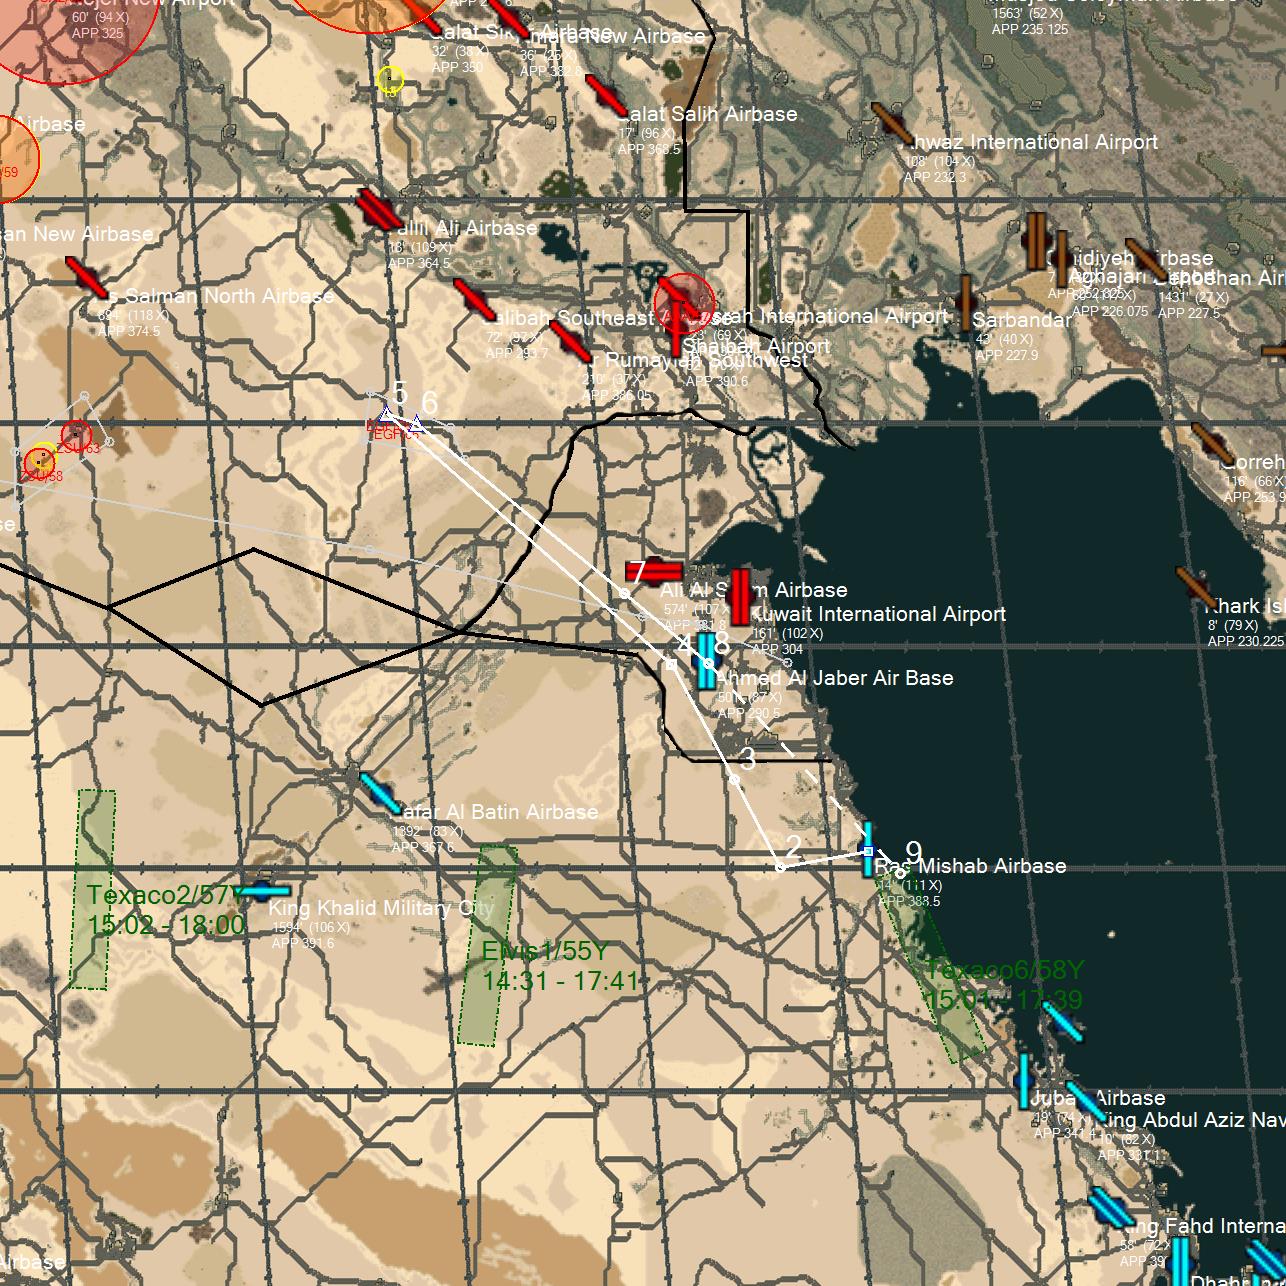Click the Texaco2/57Y tanker track box
The height and width of the screenshot is (1286, 1286).
pos(92,889)
